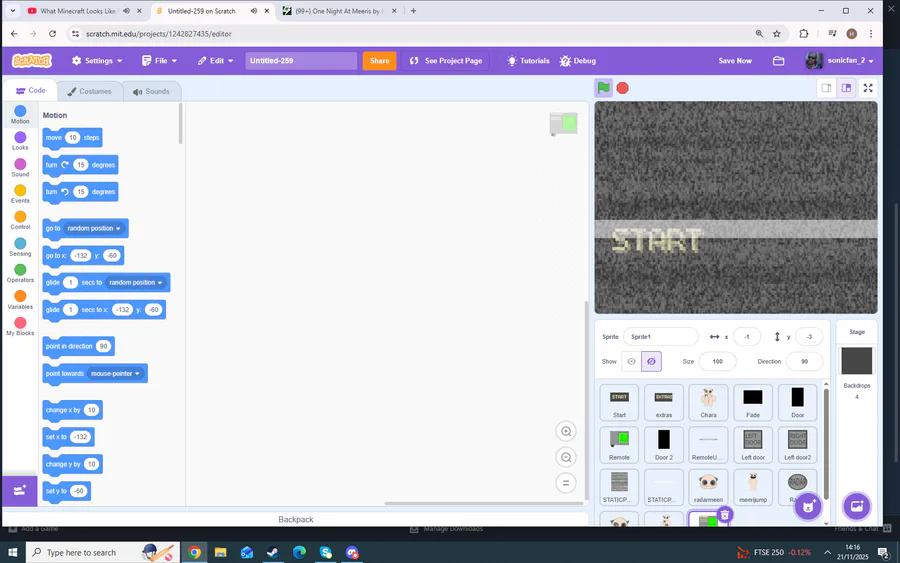The image size is (900, 563).
Task: Show the sprite with the eye button
Action: pyautogui.click(x=631, y=362)
